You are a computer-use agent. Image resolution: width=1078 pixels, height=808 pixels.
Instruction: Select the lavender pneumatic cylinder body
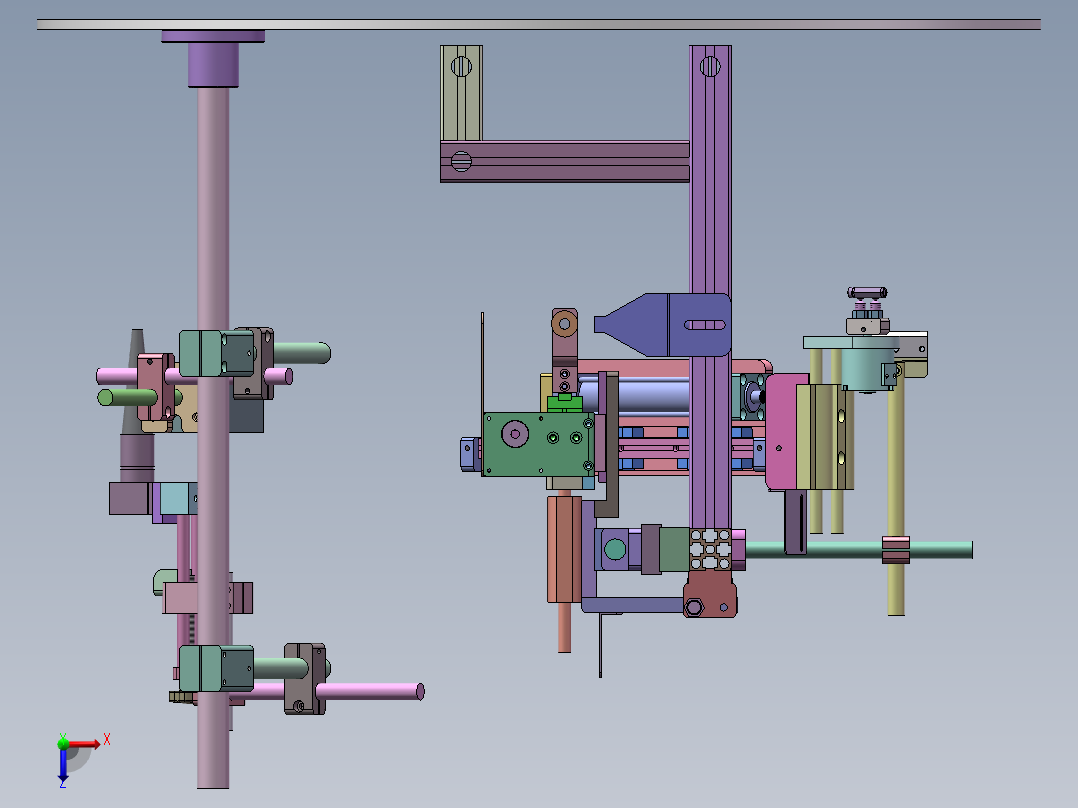(x=636, y=395)
